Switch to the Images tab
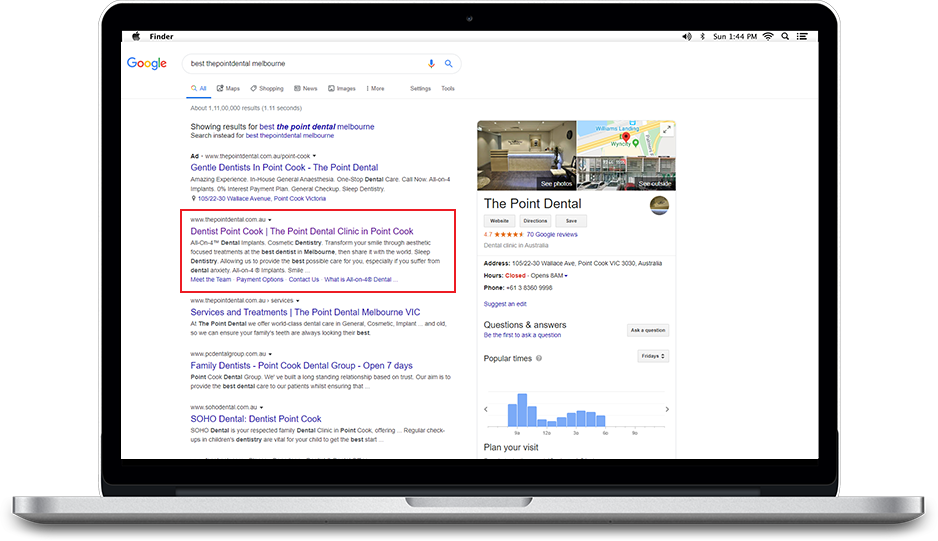This screenshot has width=938, height=541. point(342,89)
